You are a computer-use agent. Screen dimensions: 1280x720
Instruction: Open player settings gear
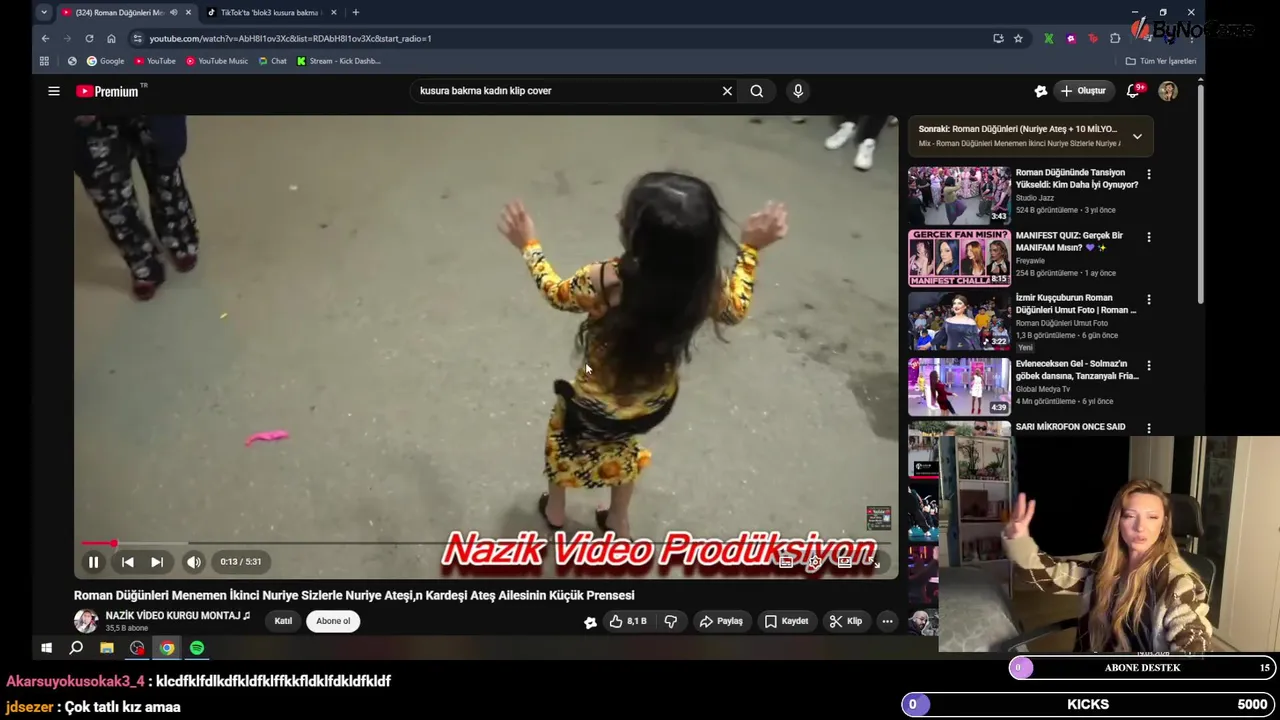[x=815, y=562]
